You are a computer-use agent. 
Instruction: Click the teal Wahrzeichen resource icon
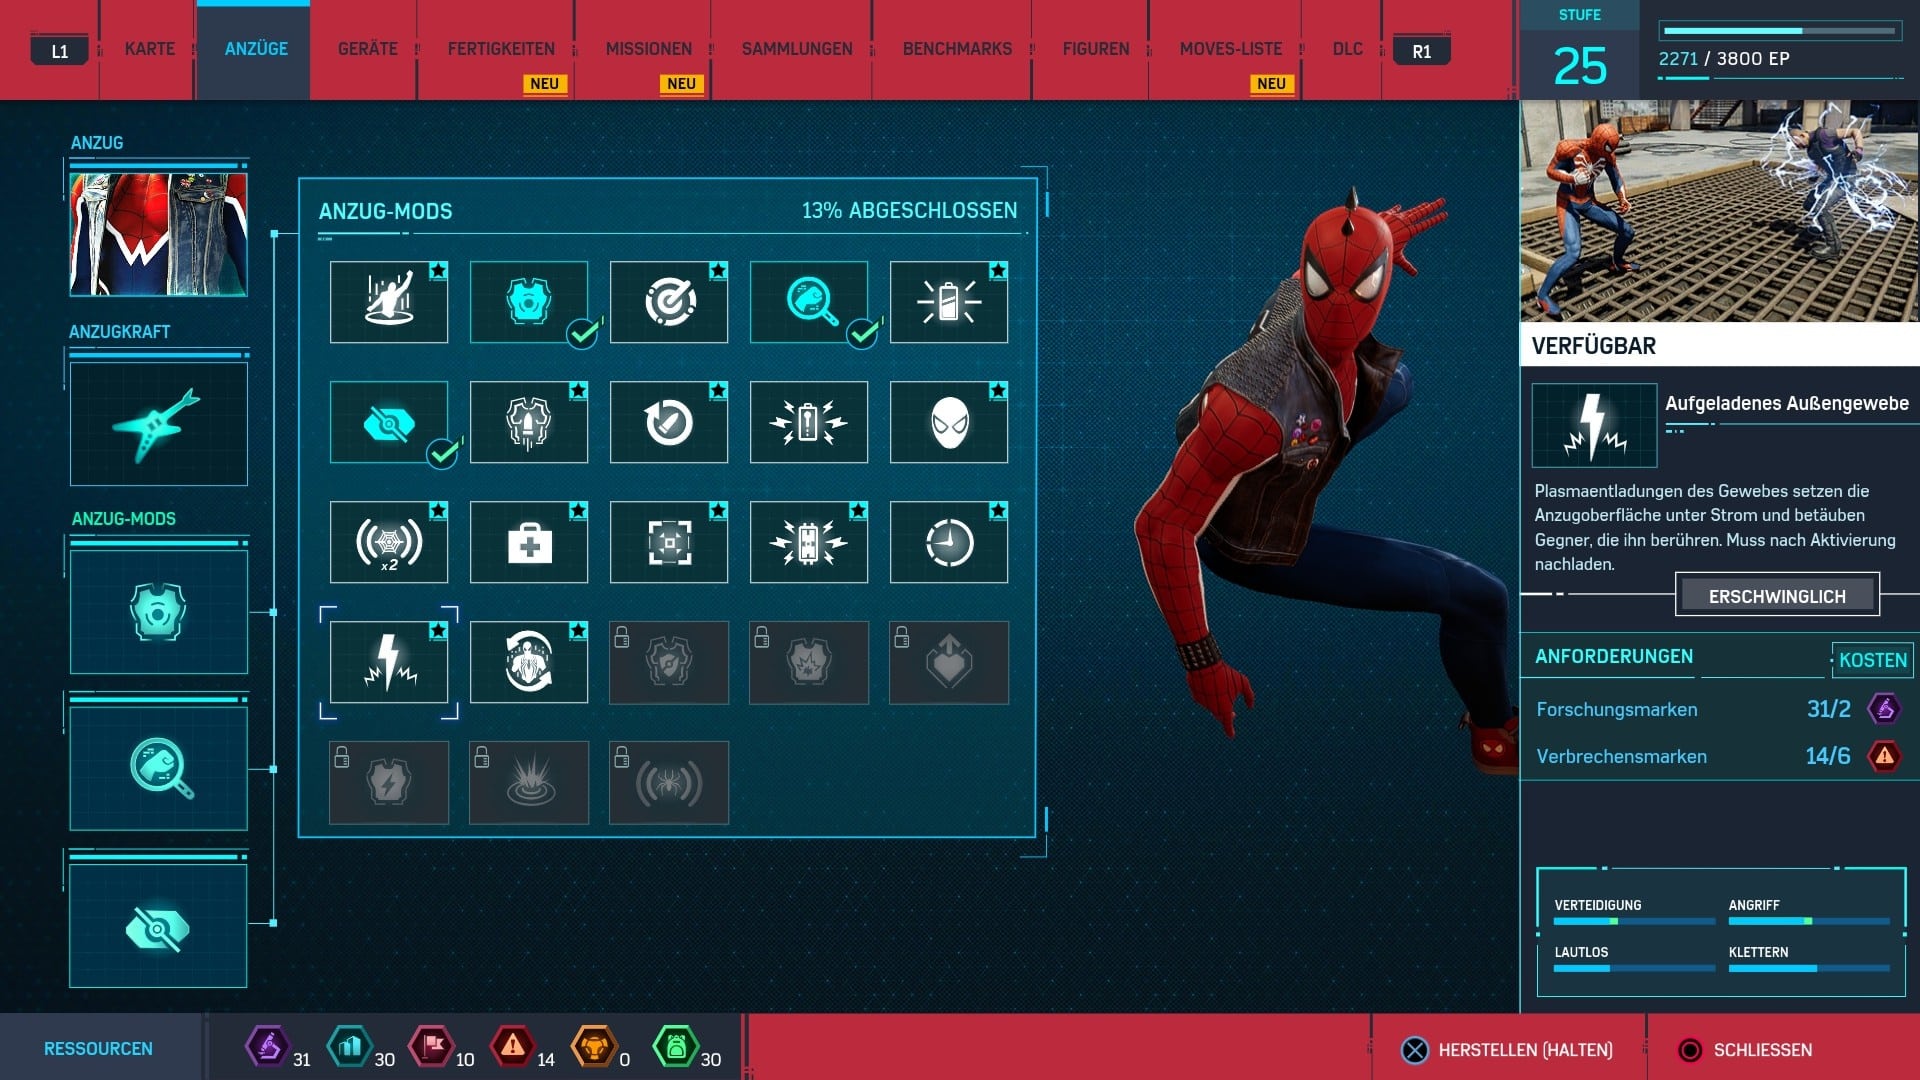tap(350, 1047)
